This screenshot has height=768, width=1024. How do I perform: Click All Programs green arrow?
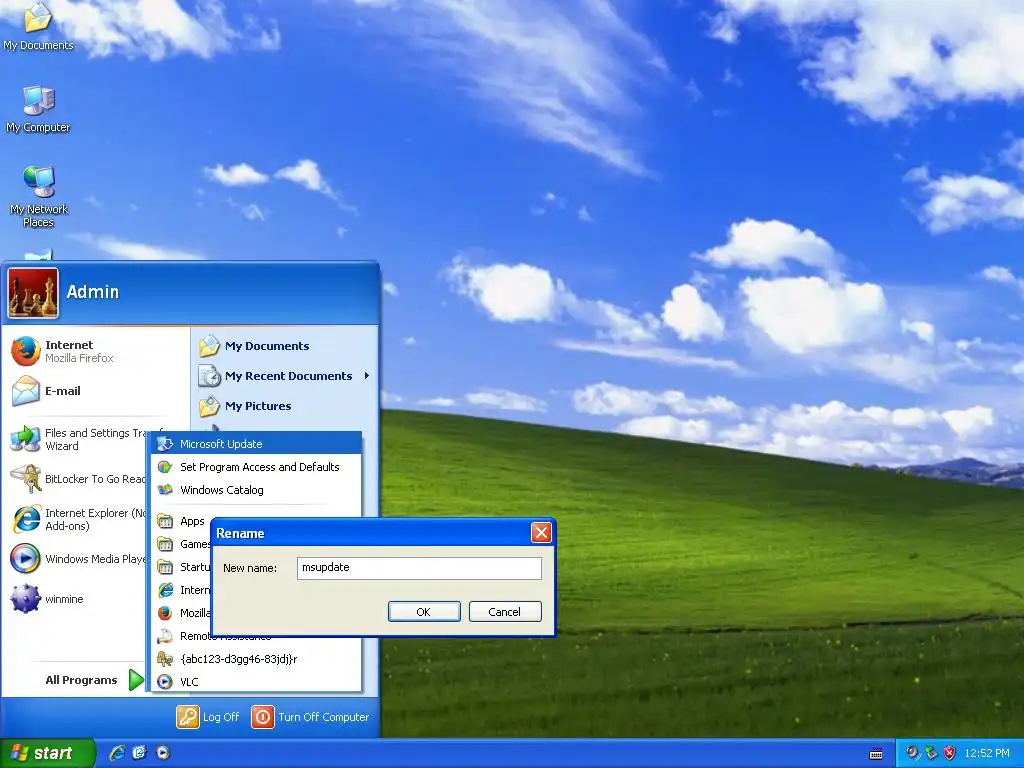pos(136,680)
